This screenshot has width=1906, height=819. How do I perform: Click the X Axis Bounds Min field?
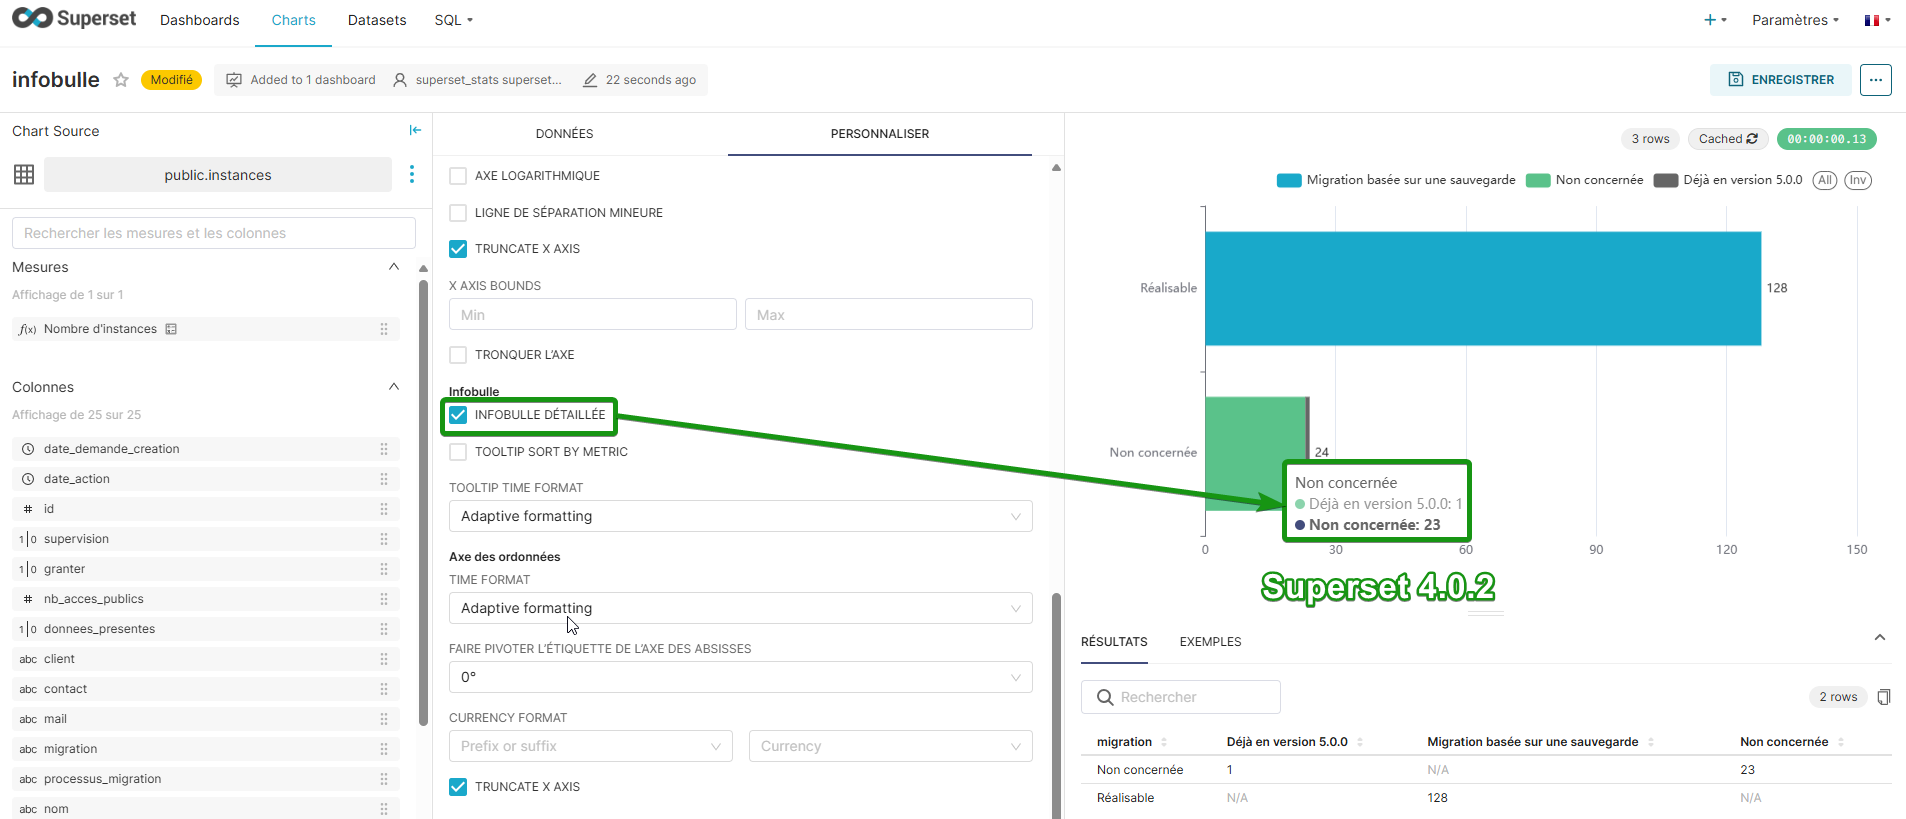pyautogui.click(x=593, y=315)
